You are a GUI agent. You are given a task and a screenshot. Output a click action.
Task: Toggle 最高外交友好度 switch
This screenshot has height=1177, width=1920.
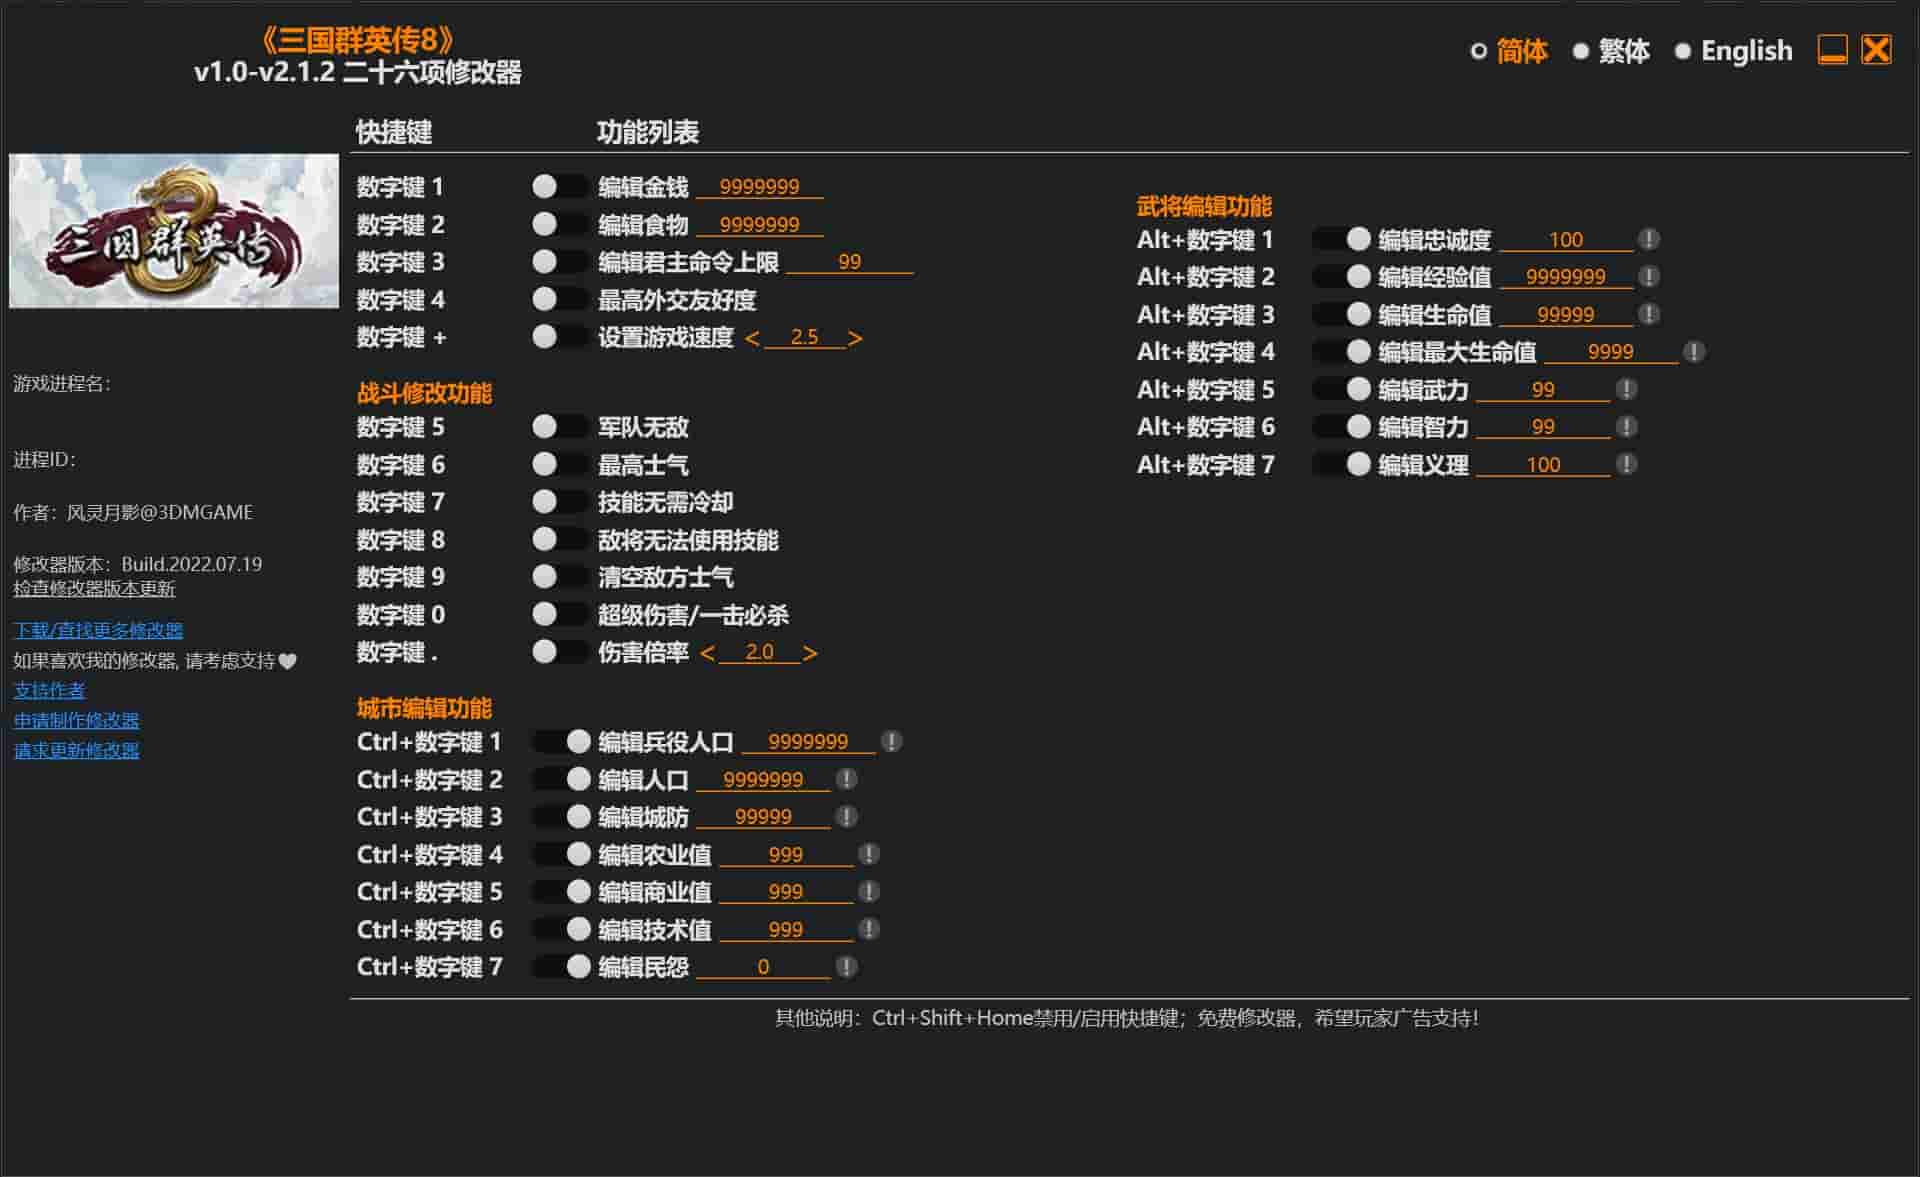(558, 300)
